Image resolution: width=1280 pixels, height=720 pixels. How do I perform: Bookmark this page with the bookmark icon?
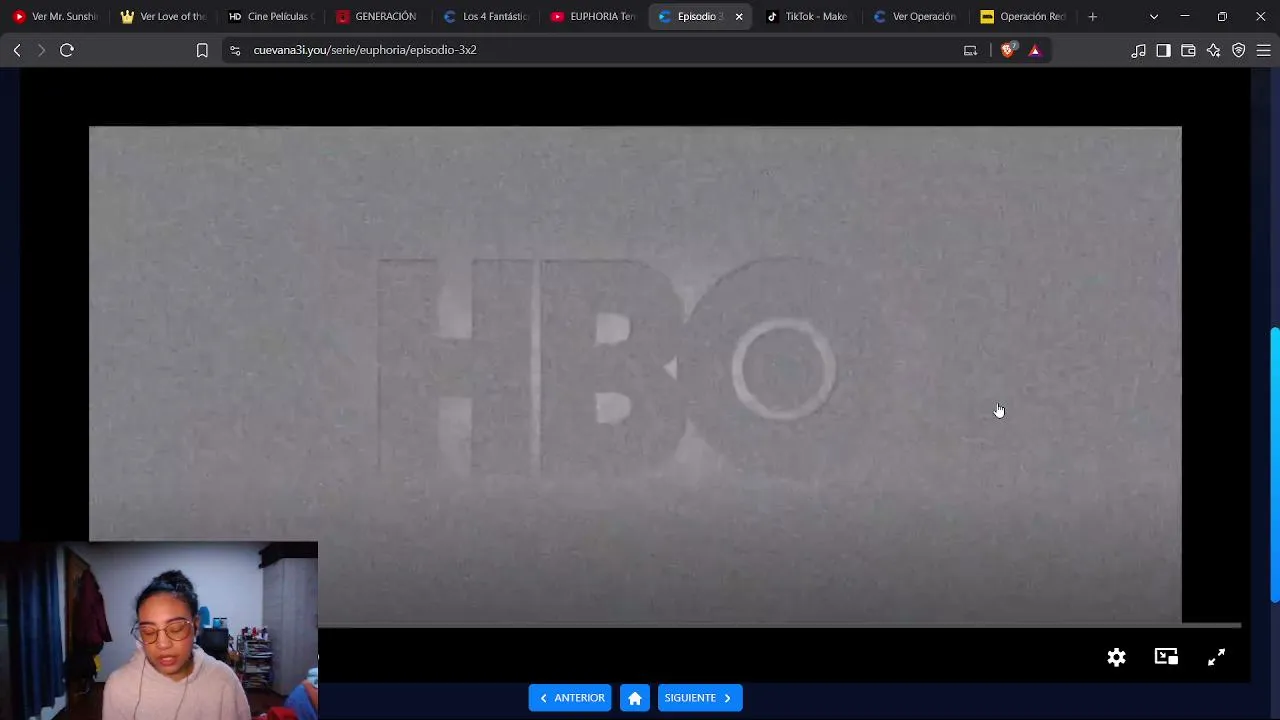[x=202, y=50]
